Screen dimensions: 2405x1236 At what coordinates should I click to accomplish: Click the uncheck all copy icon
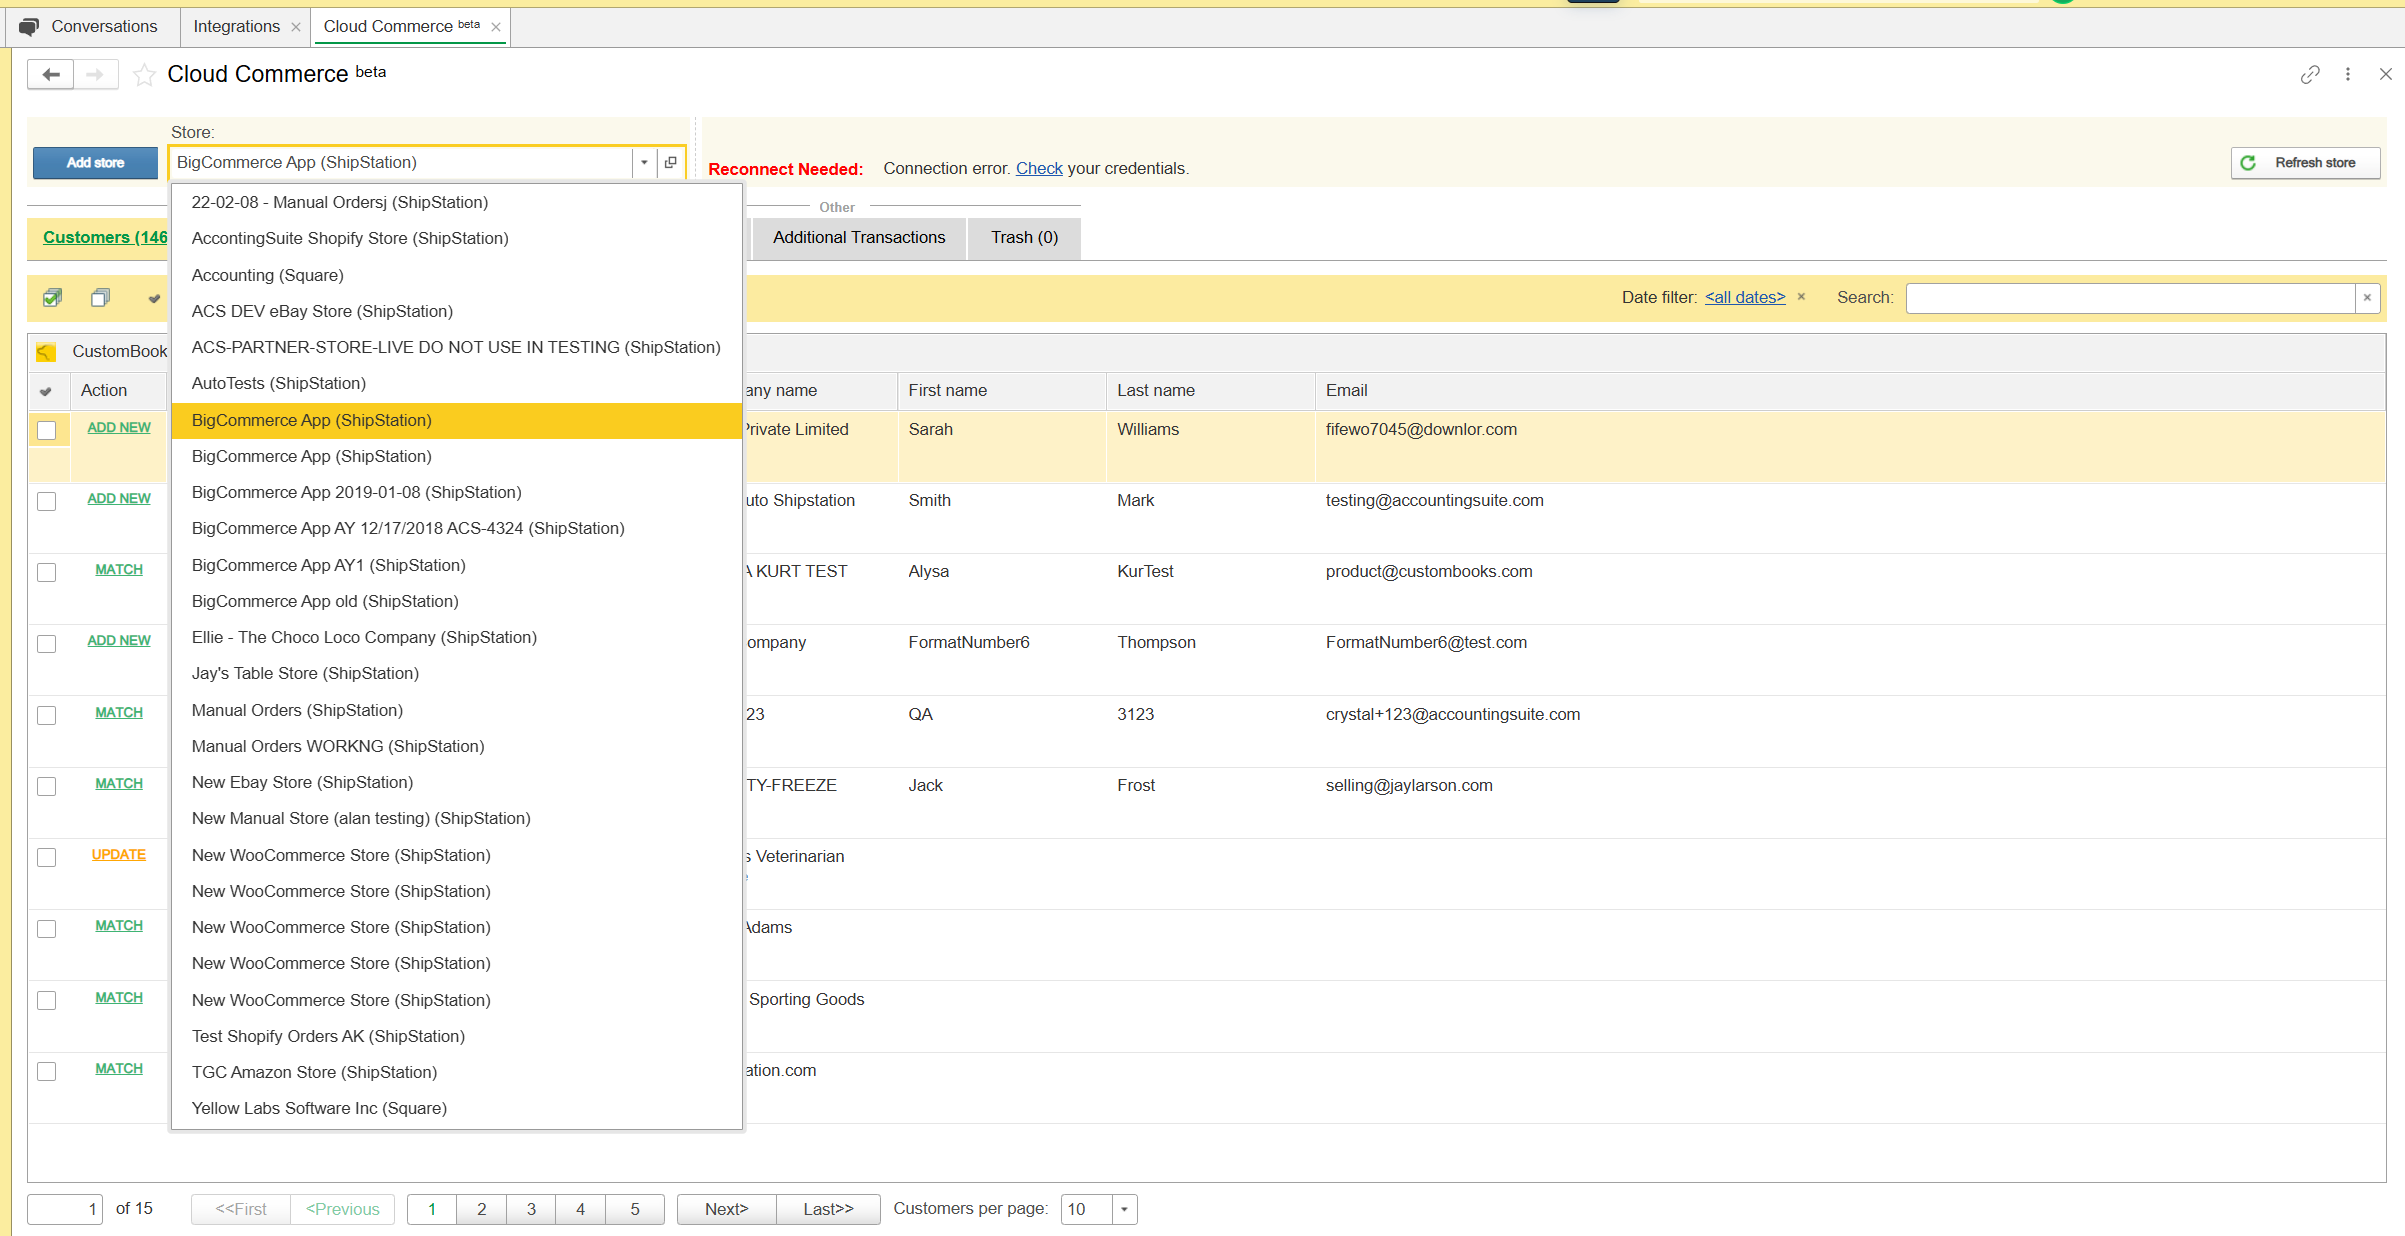[x=100, y=298]
